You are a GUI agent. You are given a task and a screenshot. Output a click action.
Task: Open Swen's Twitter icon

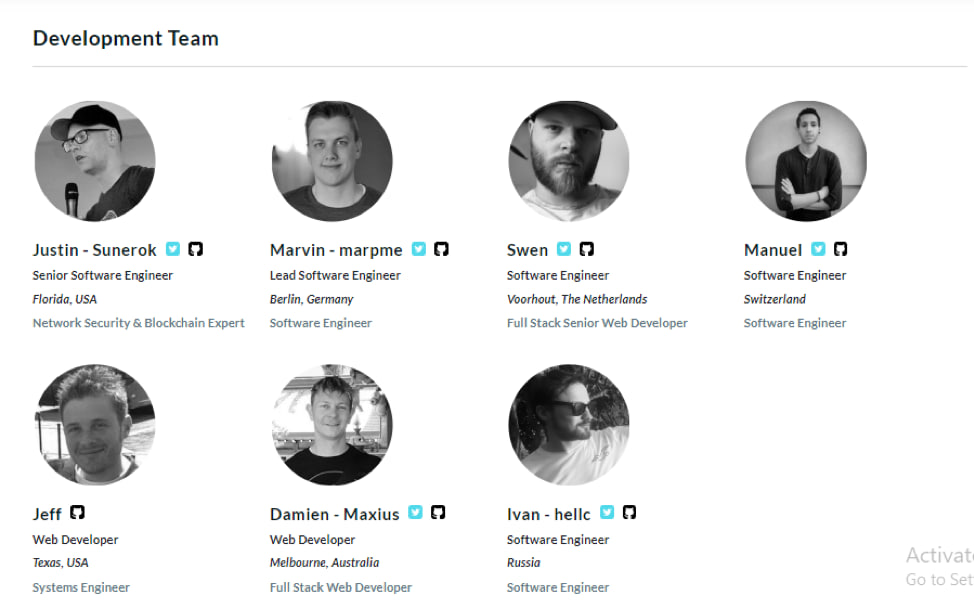(564, 249)
